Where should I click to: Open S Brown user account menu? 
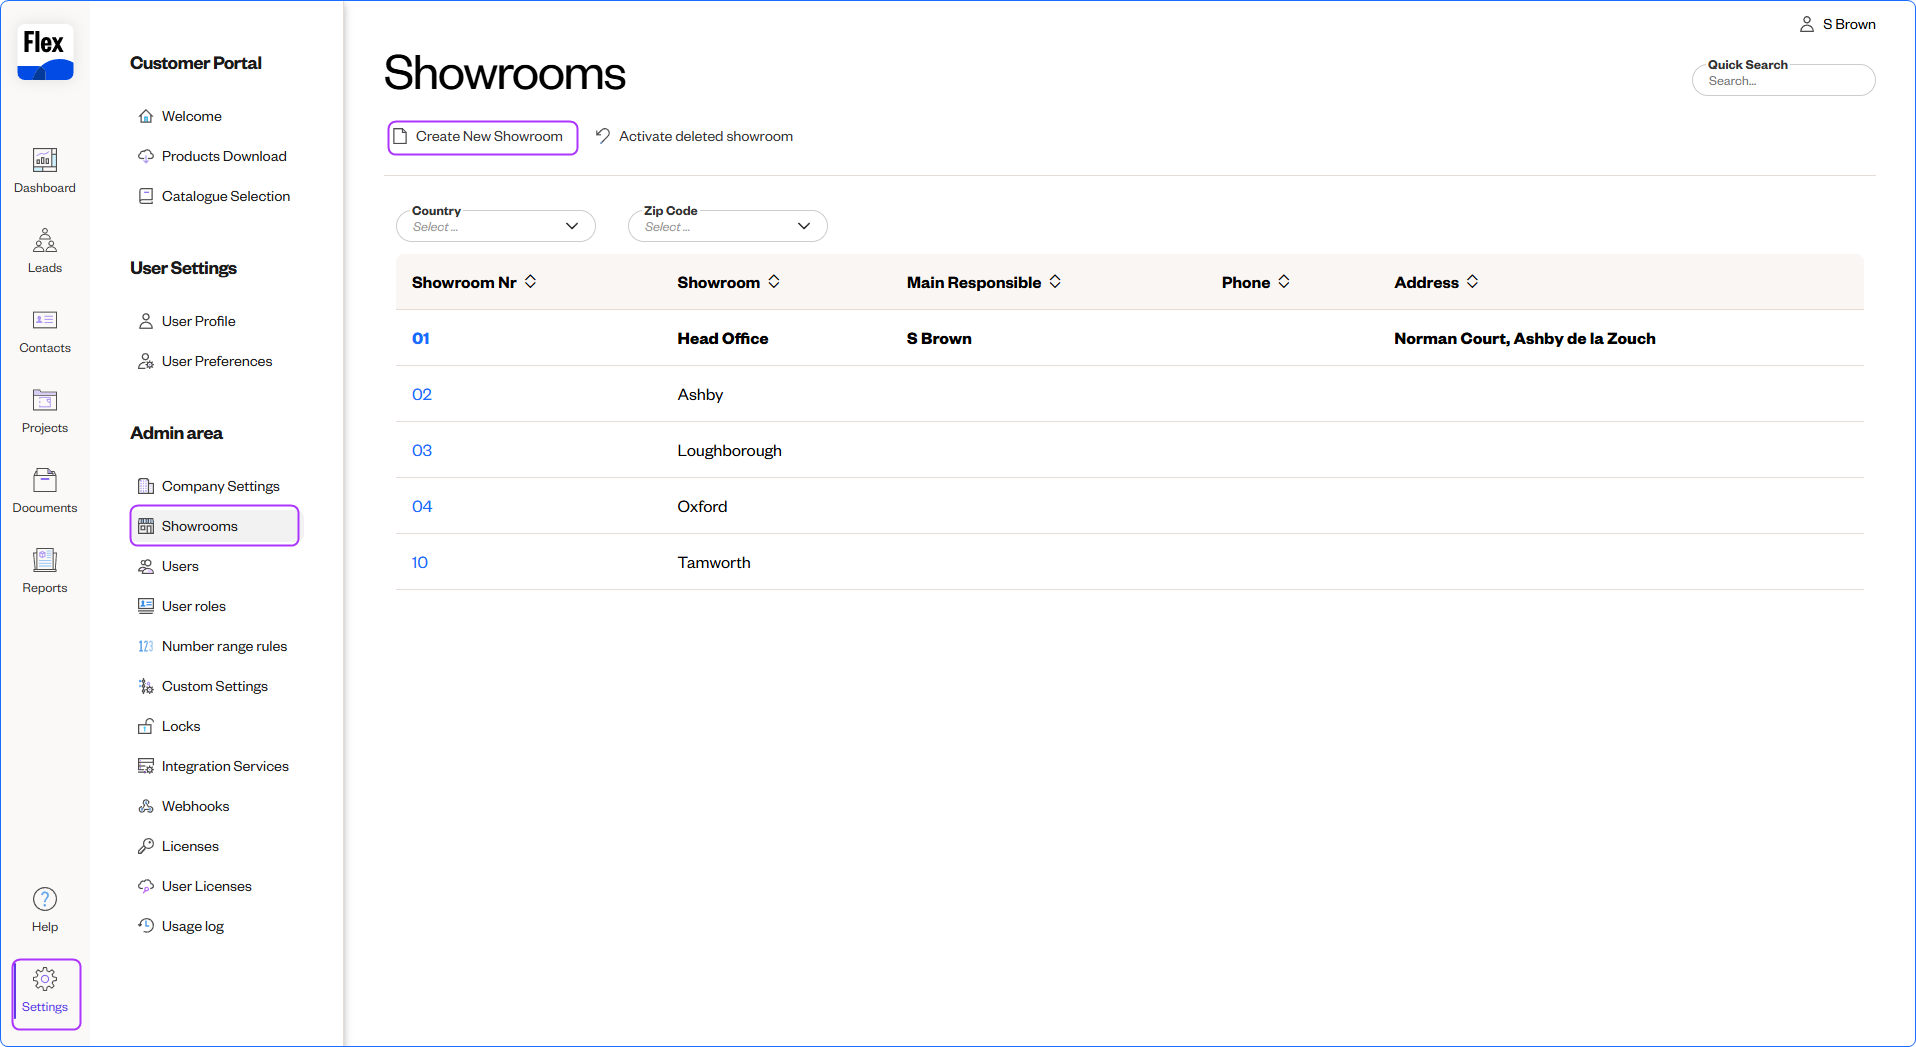coord(1838,24)
